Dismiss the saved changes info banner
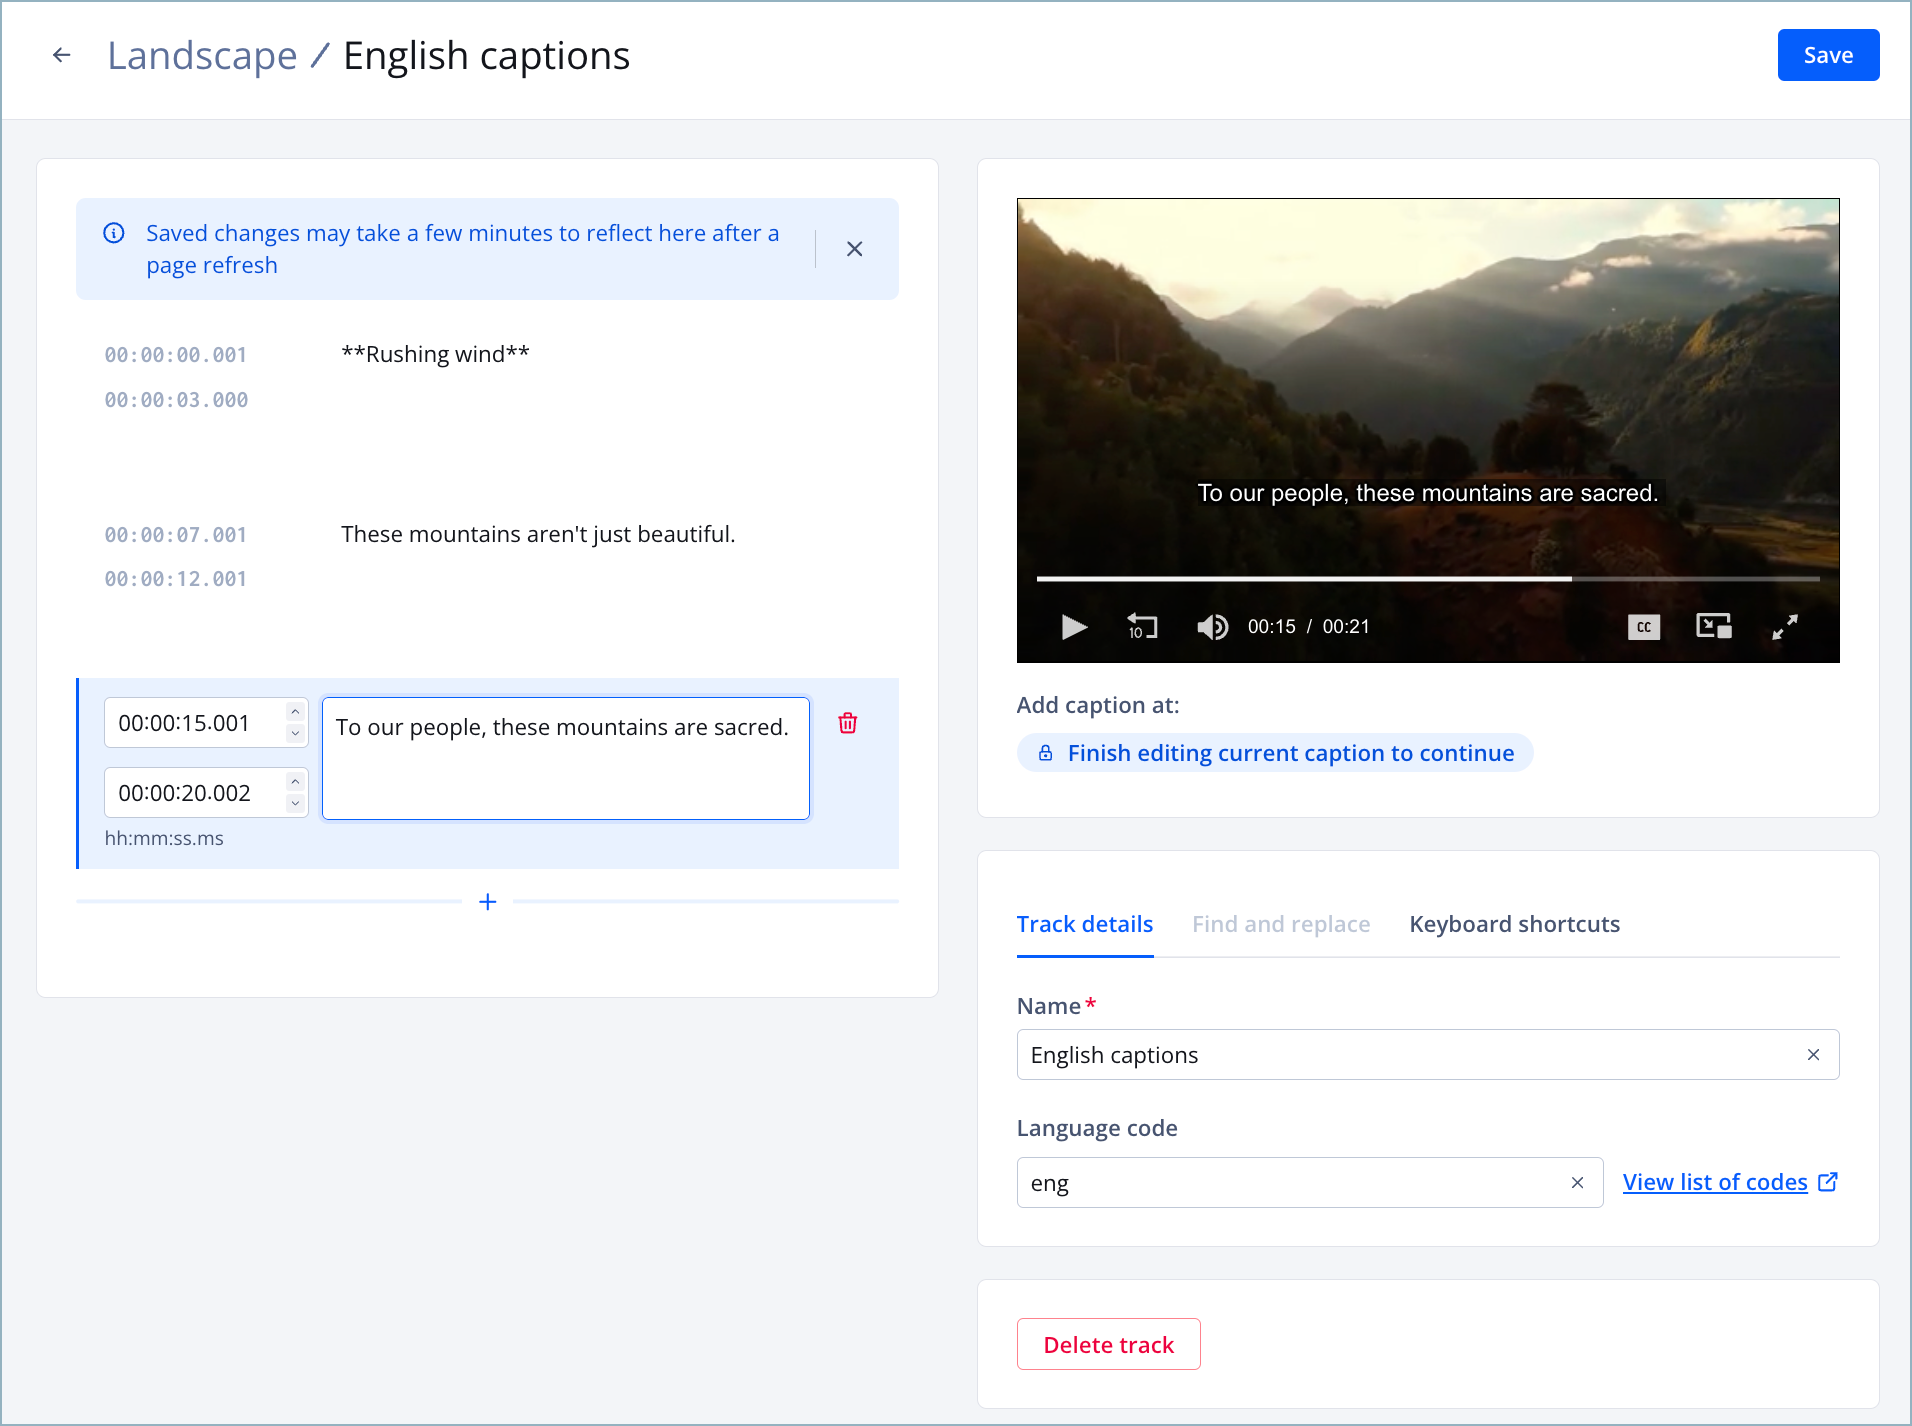This screenshot has height=1426, width=1912. 854,249
